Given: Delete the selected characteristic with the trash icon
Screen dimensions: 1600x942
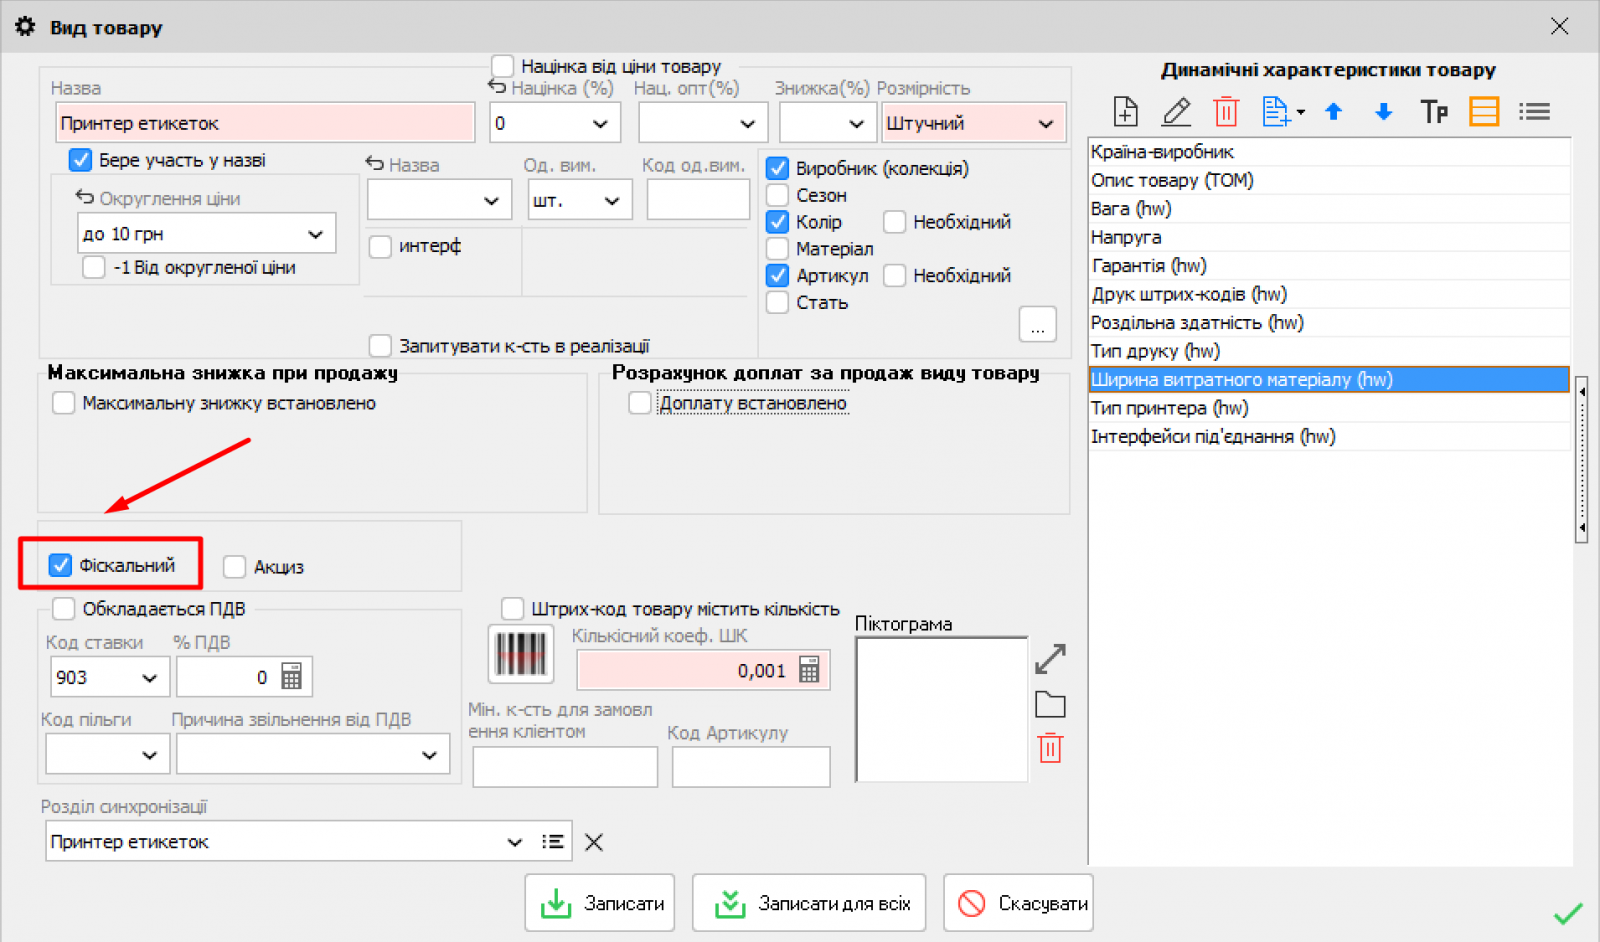Looking at the screenshot, I should coord(1226,112).
